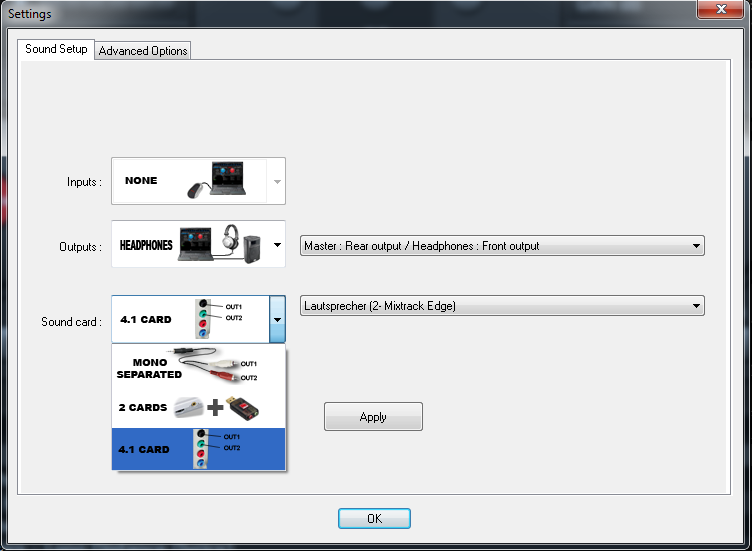Choose 2 CARDS from the sound card list
This screenshot has height=551, width=752.
coord(198,408)
